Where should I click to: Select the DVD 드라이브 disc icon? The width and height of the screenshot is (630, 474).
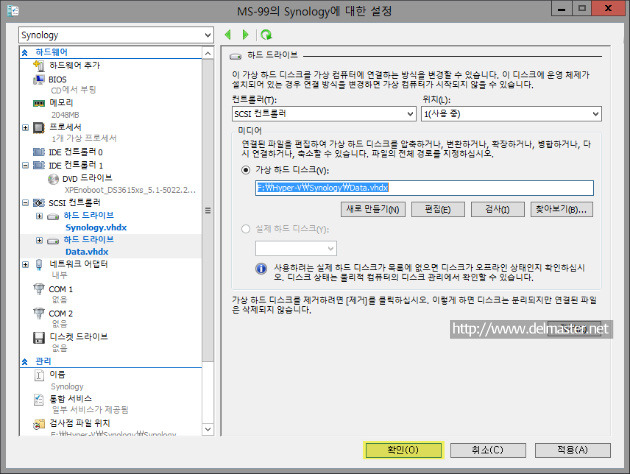[53, 179]
